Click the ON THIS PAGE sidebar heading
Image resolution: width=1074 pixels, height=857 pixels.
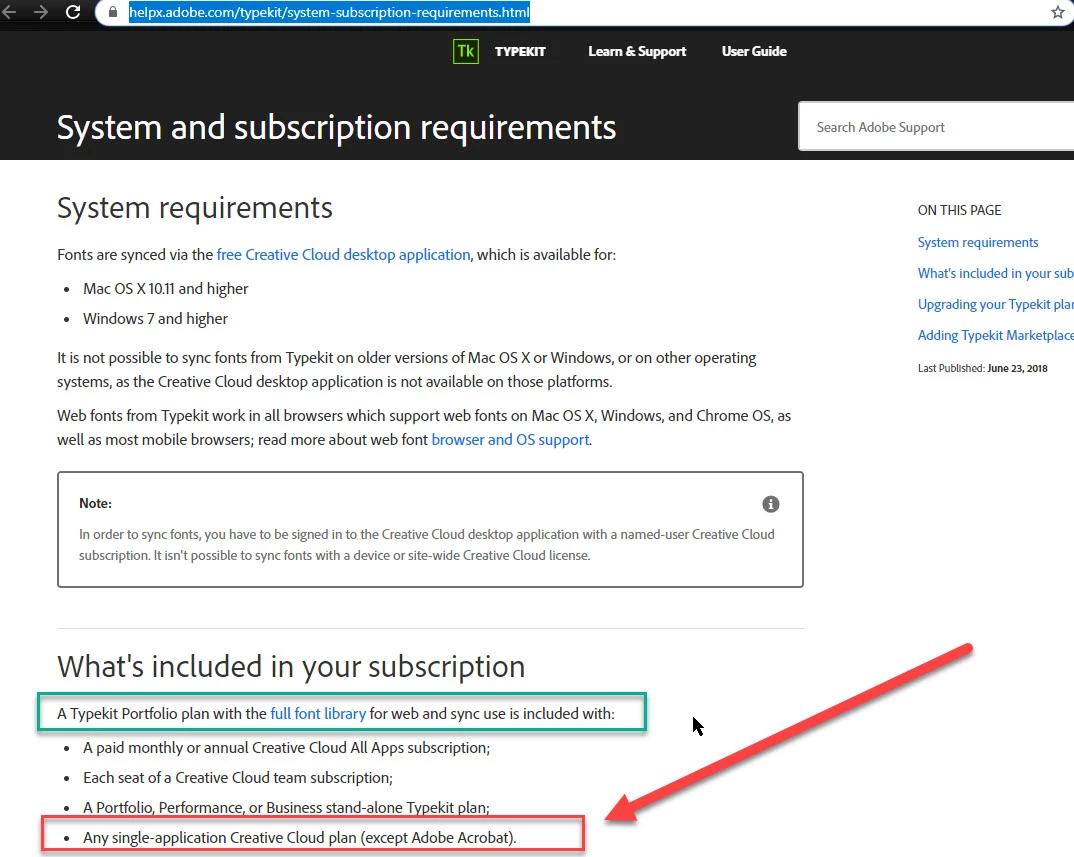959,210
